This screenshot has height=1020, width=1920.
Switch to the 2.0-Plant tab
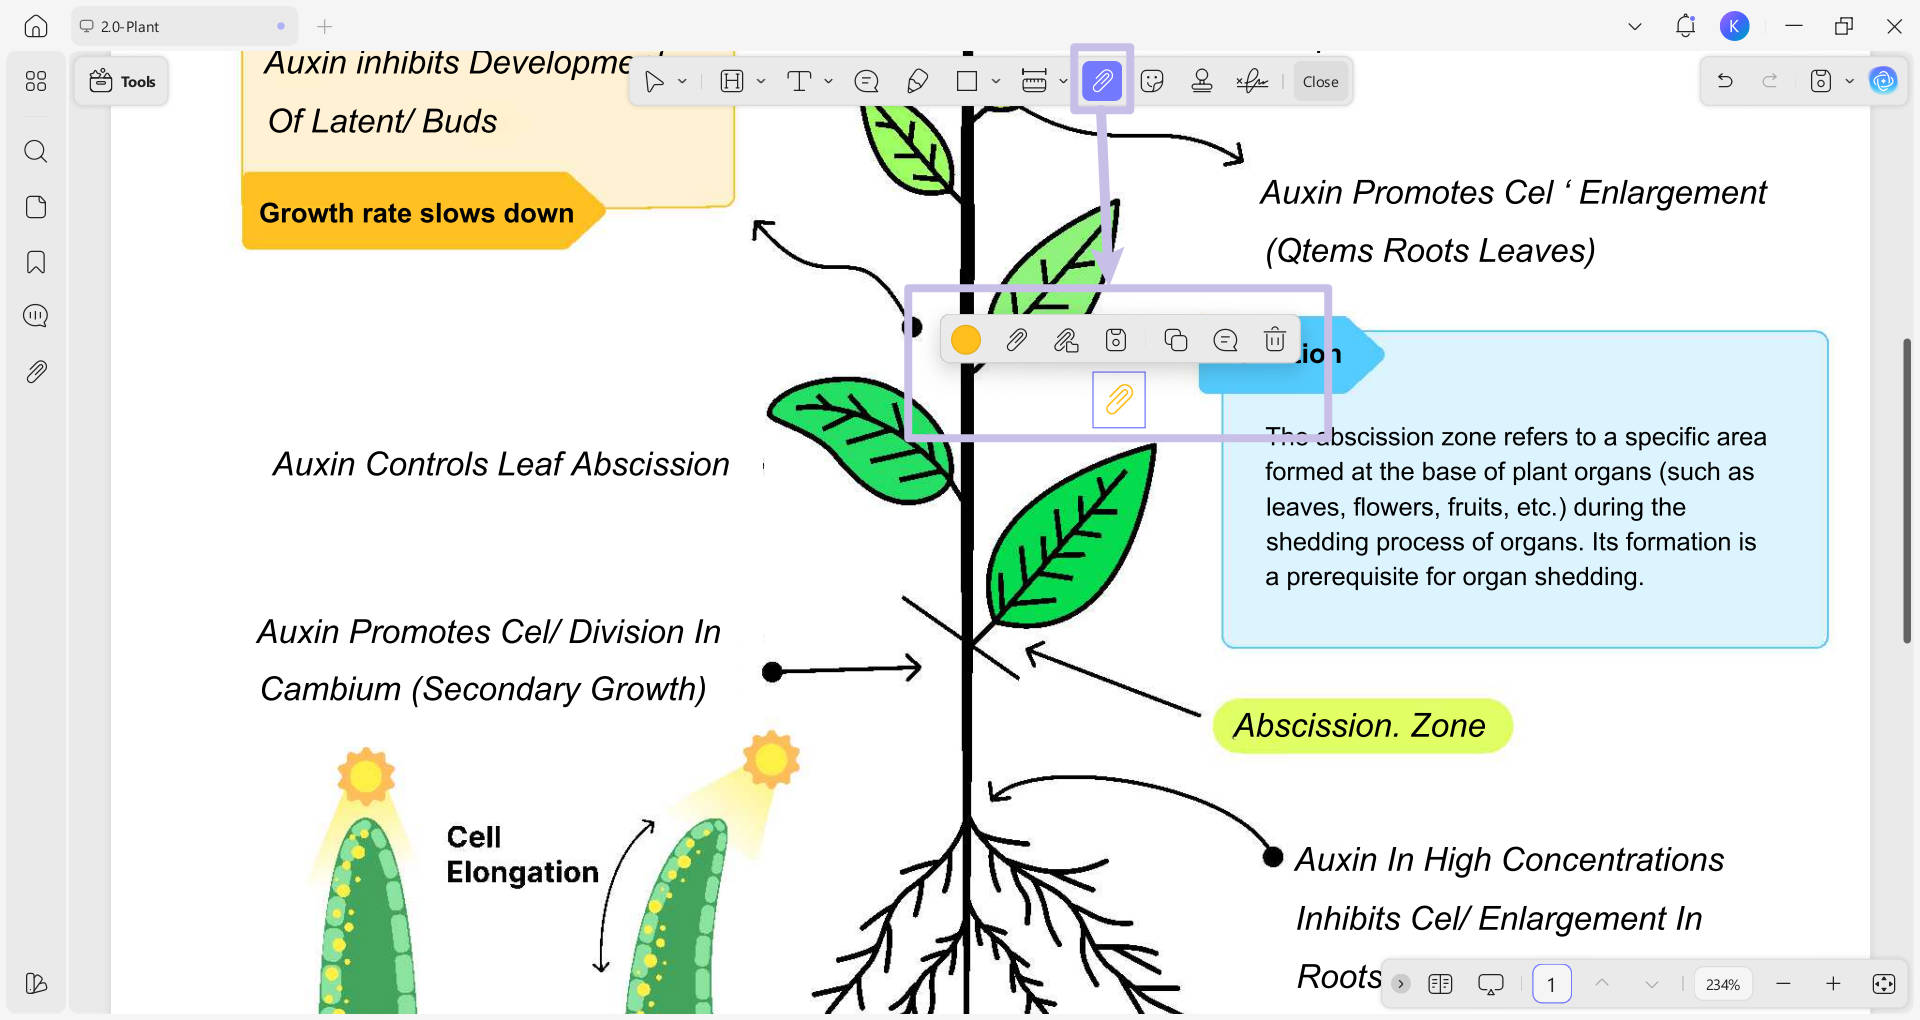tap(184, 27)
